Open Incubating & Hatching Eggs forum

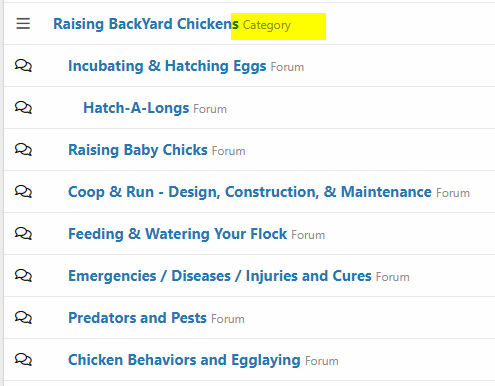[167, 66]
